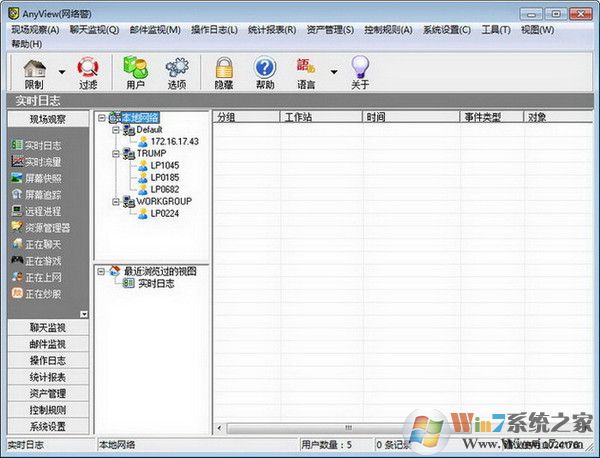This screenshot has height=458, width=600.
Task: Select 正在上网 in the sidebar
Action: [36, 277]
